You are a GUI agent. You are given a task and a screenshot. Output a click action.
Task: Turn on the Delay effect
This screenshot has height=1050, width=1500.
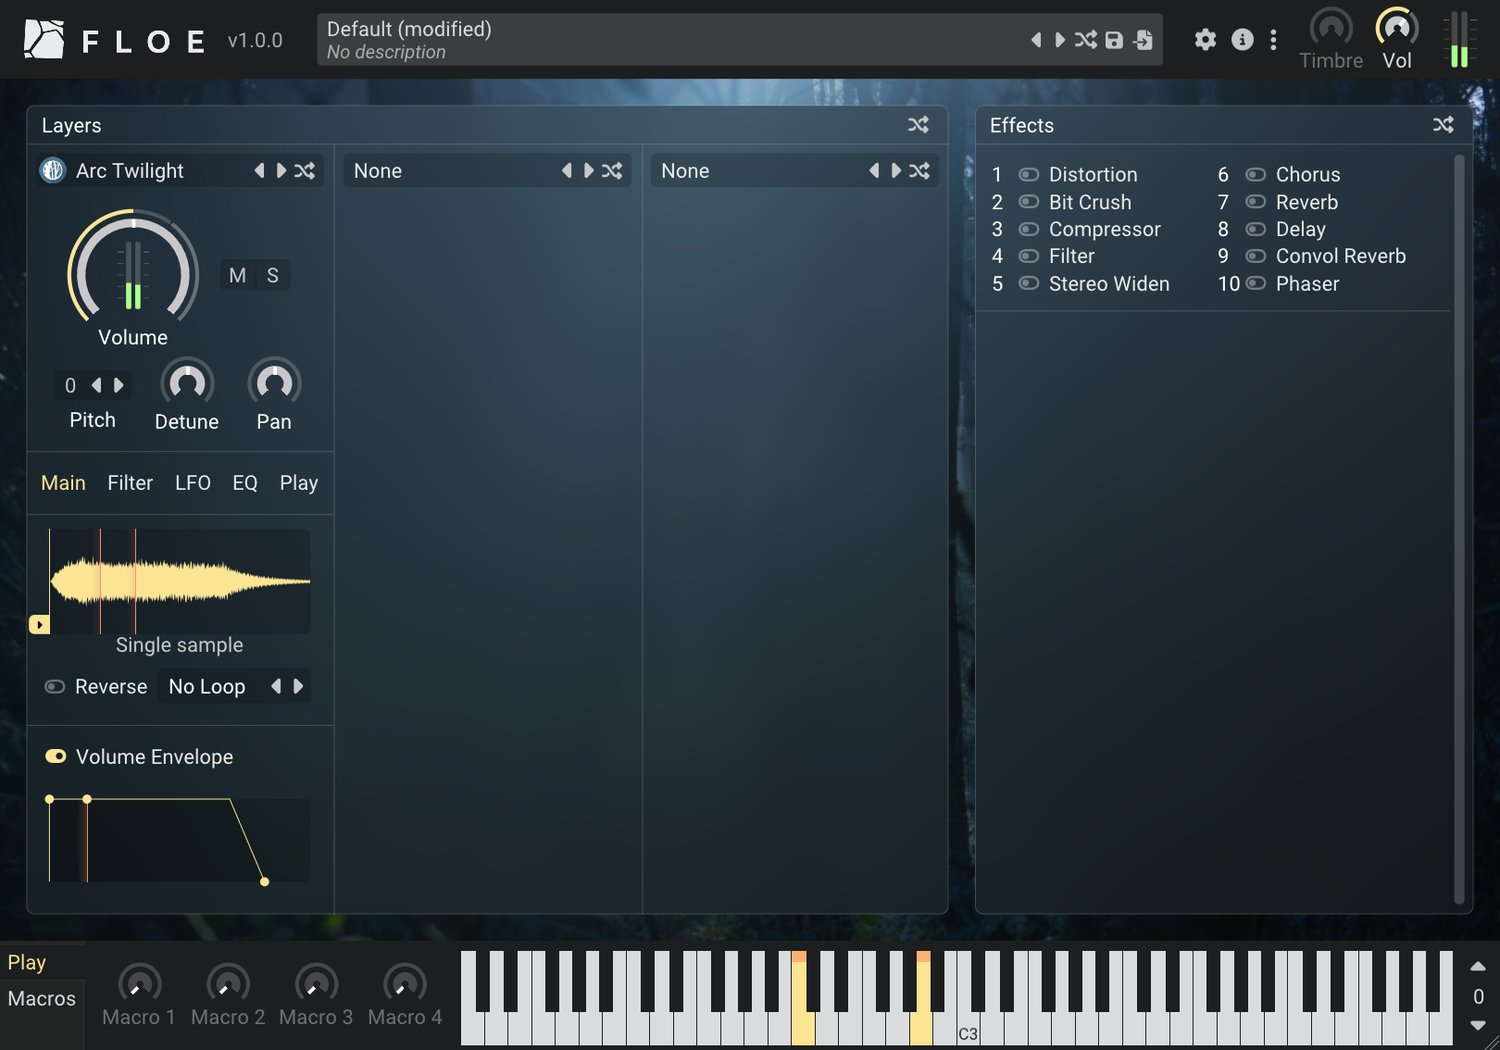(1256, 229)
